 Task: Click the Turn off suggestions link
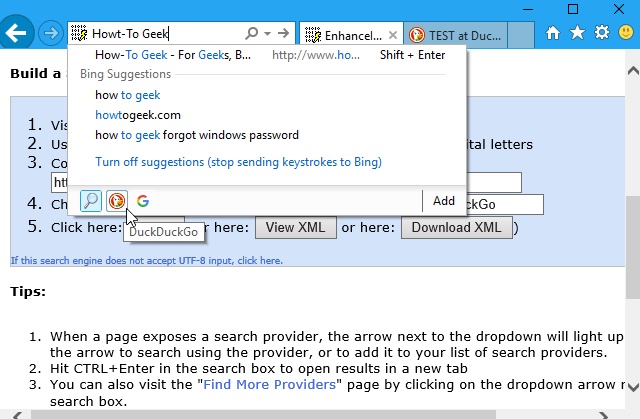(238, 162)
